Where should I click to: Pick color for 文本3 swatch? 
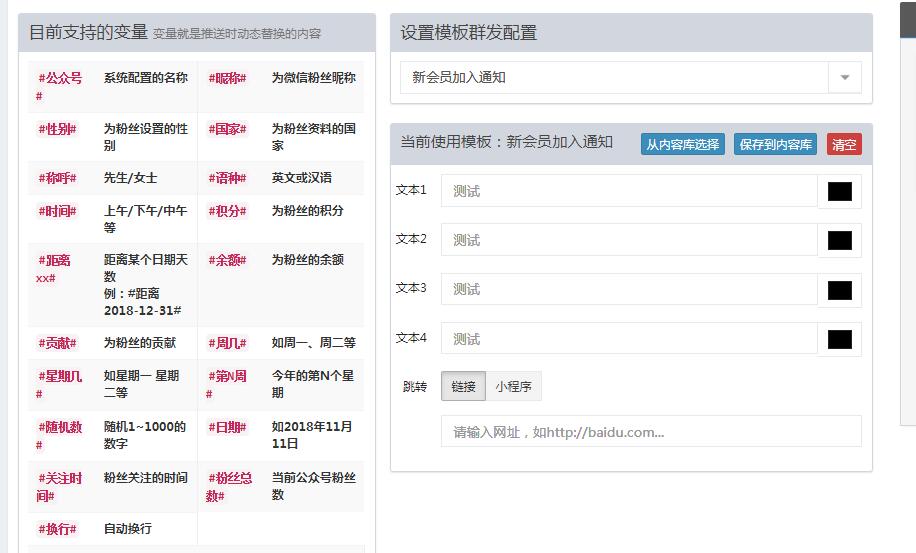coord(839,290)
